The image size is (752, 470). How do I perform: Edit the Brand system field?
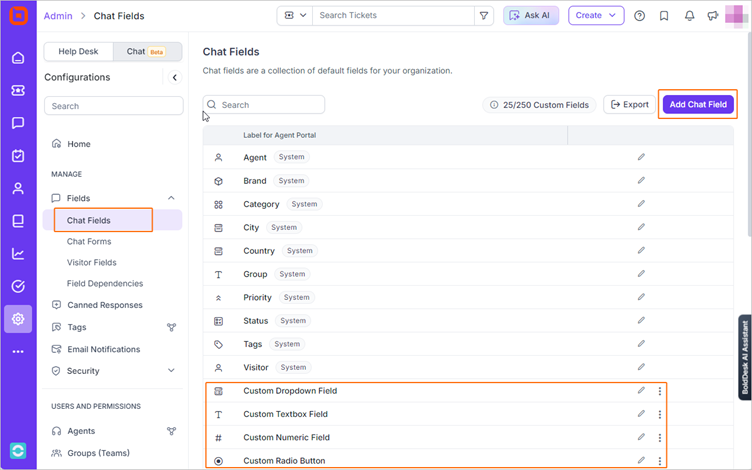[641, 180]
